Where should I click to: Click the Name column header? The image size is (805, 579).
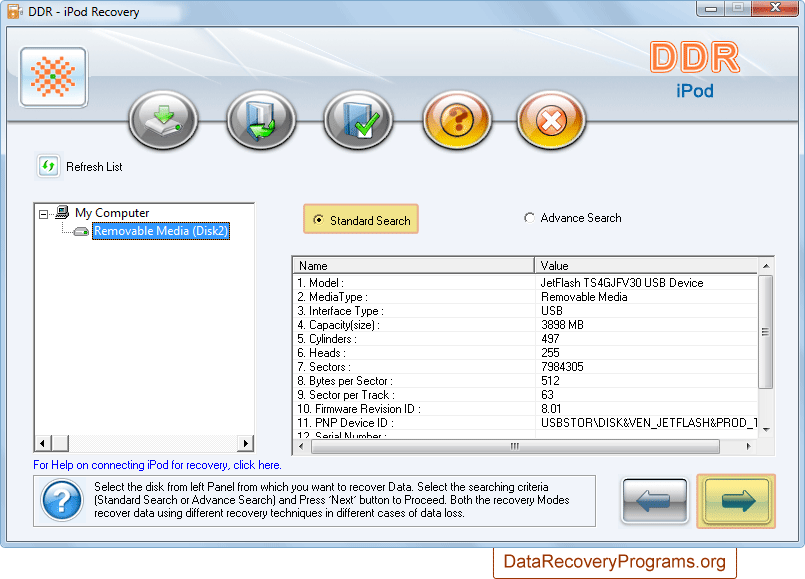tap(413, 265)
